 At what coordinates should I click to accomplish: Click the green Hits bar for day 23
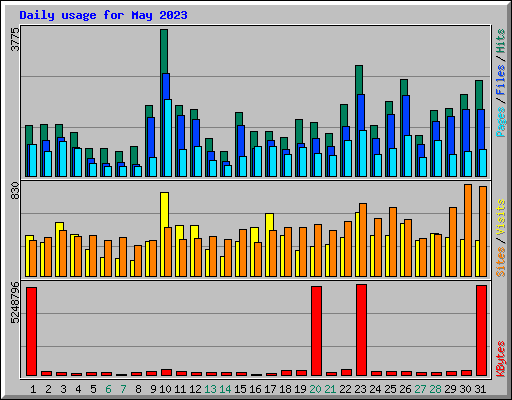click(x=359, y=80)
